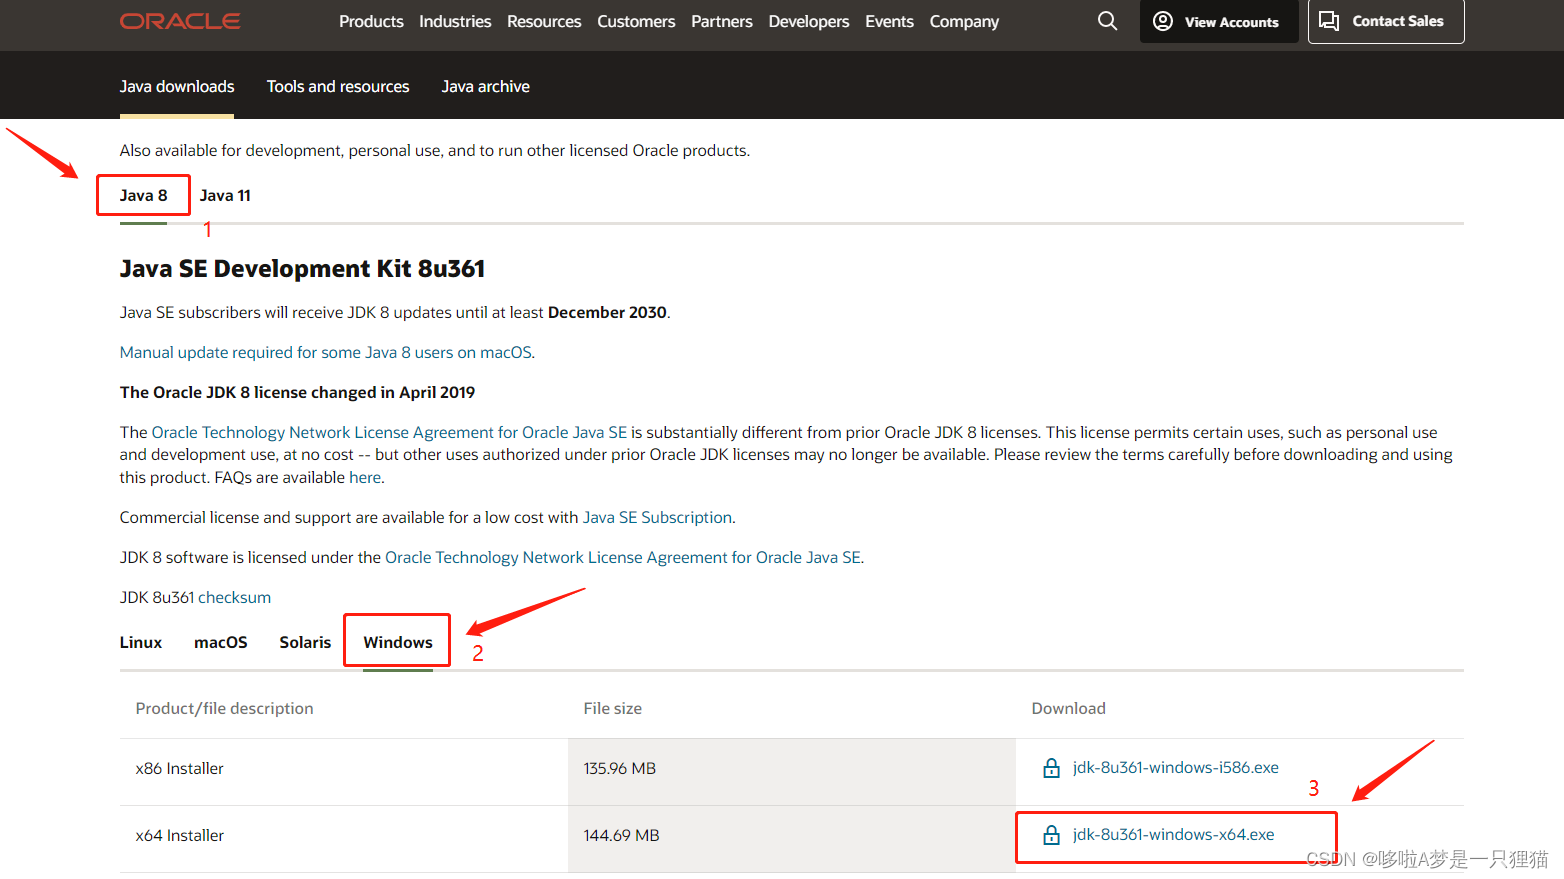Open the Java SE Subscription link
Viewport: 1564px width, 879px height.
[657, 517]
